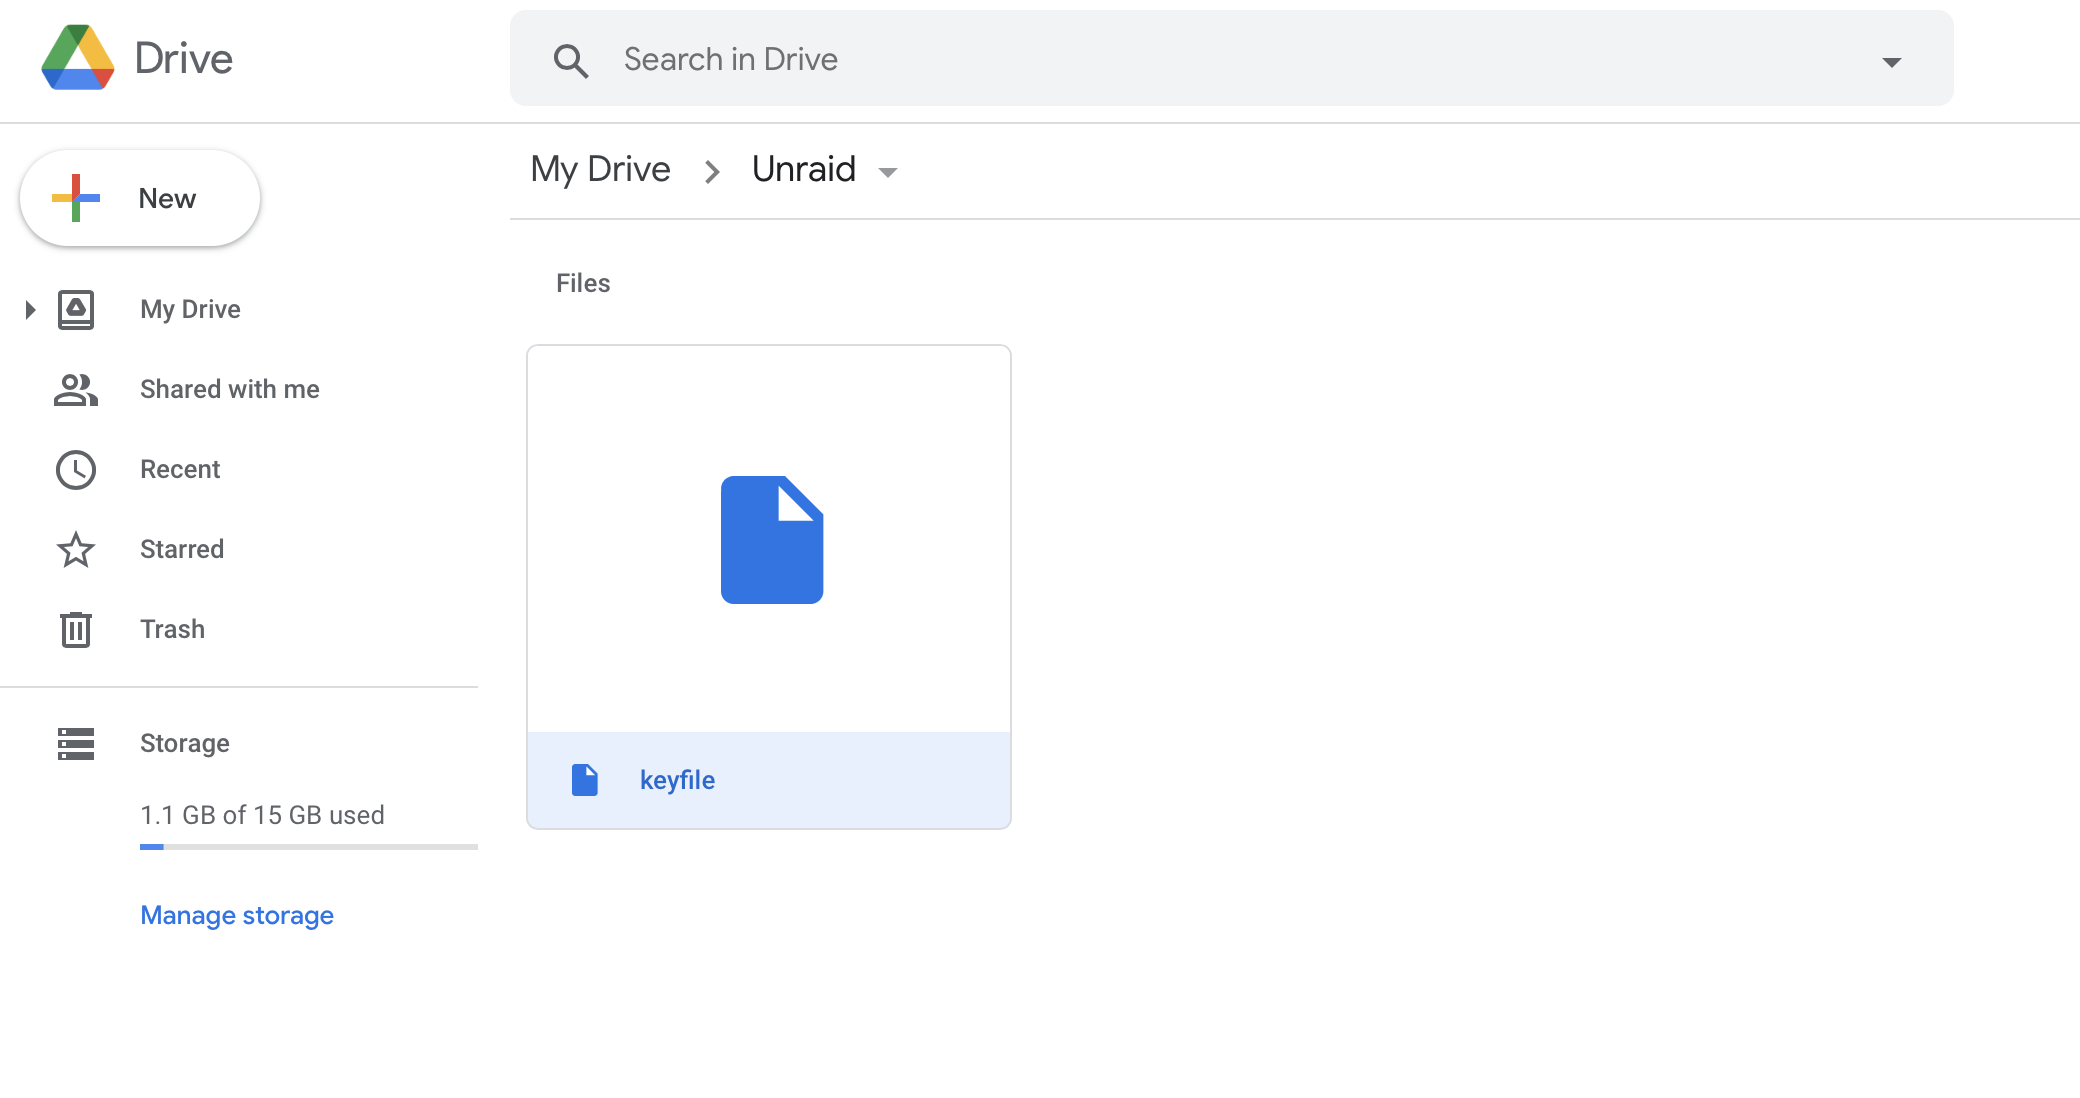
Task: Click the small keyfile document icon
Action: 585,780
